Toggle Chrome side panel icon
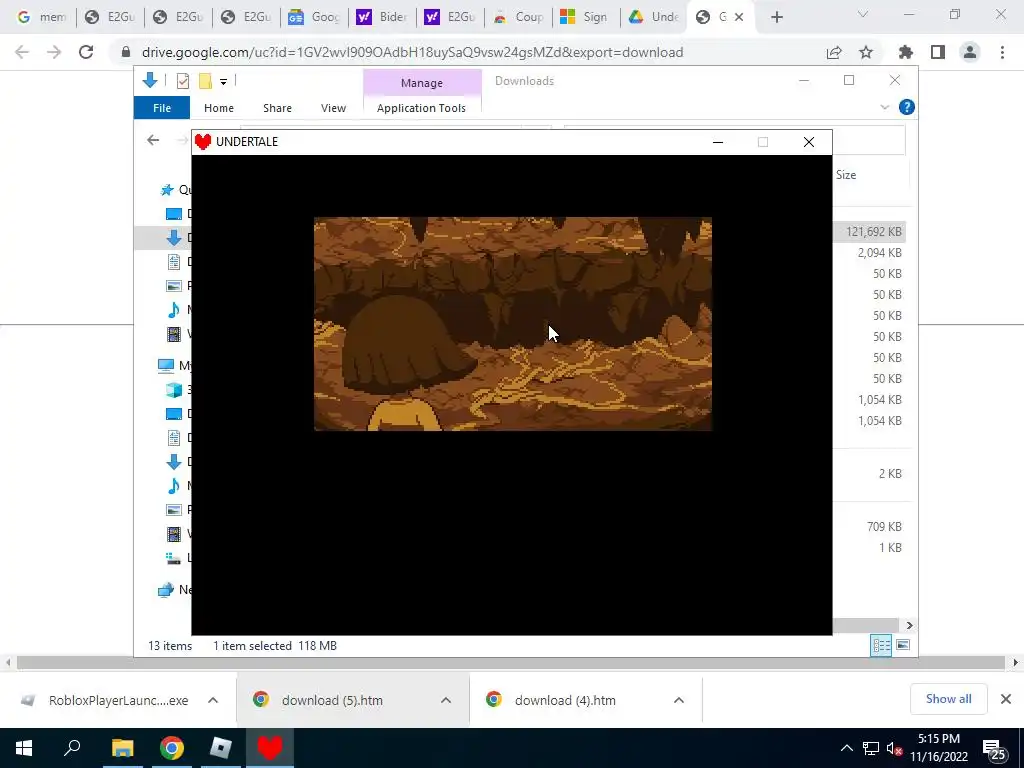Image resolution: width=1024 pixels, height=768 pixels. (x=938, y=52)
